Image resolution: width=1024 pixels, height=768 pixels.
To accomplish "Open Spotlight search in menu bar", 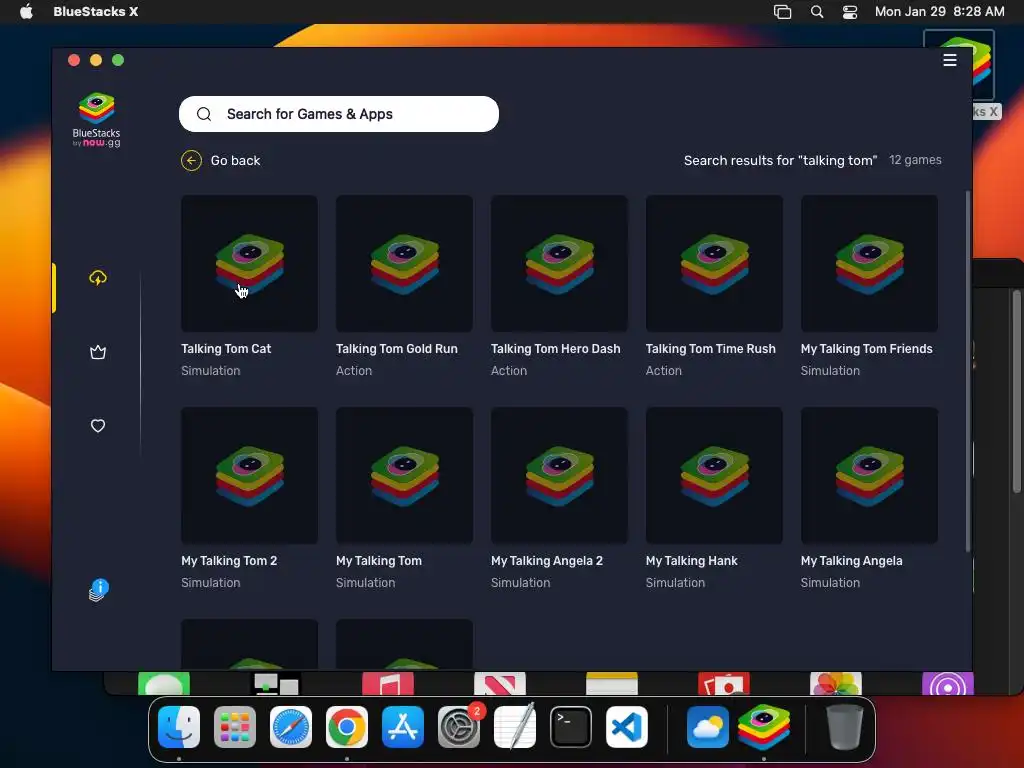I will [x=816, y=12].
